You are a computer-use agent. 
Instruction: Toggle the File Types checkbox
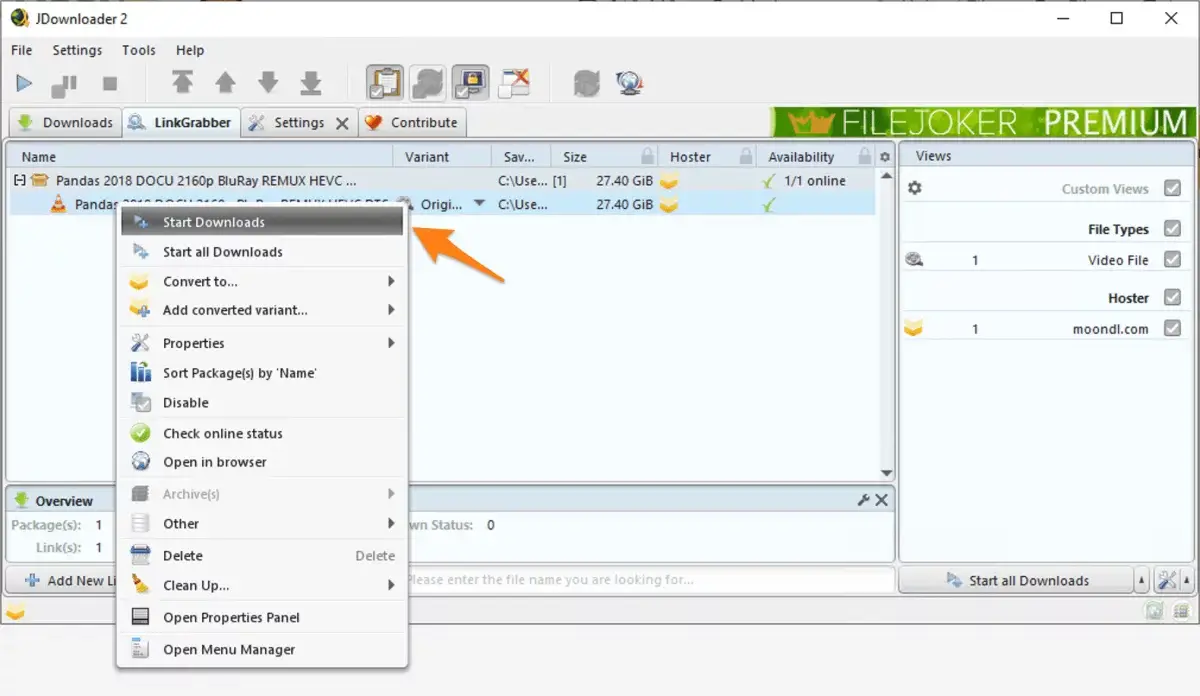(1173, 229)
